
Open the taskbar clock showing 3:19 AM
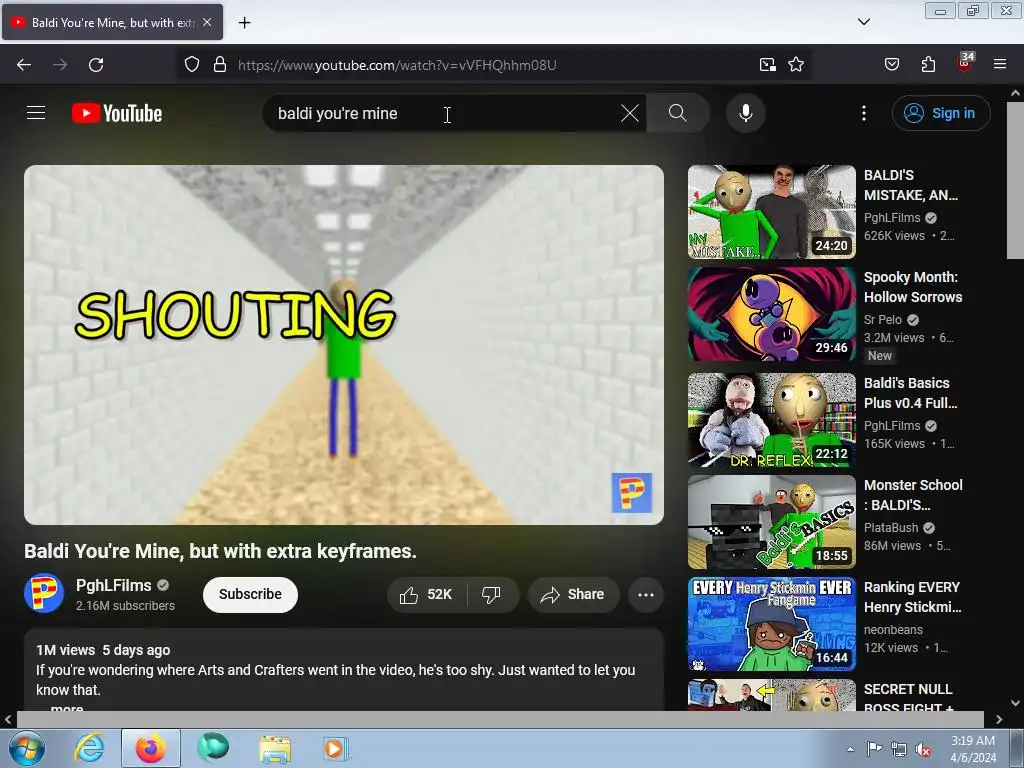(x=973, y=749)
